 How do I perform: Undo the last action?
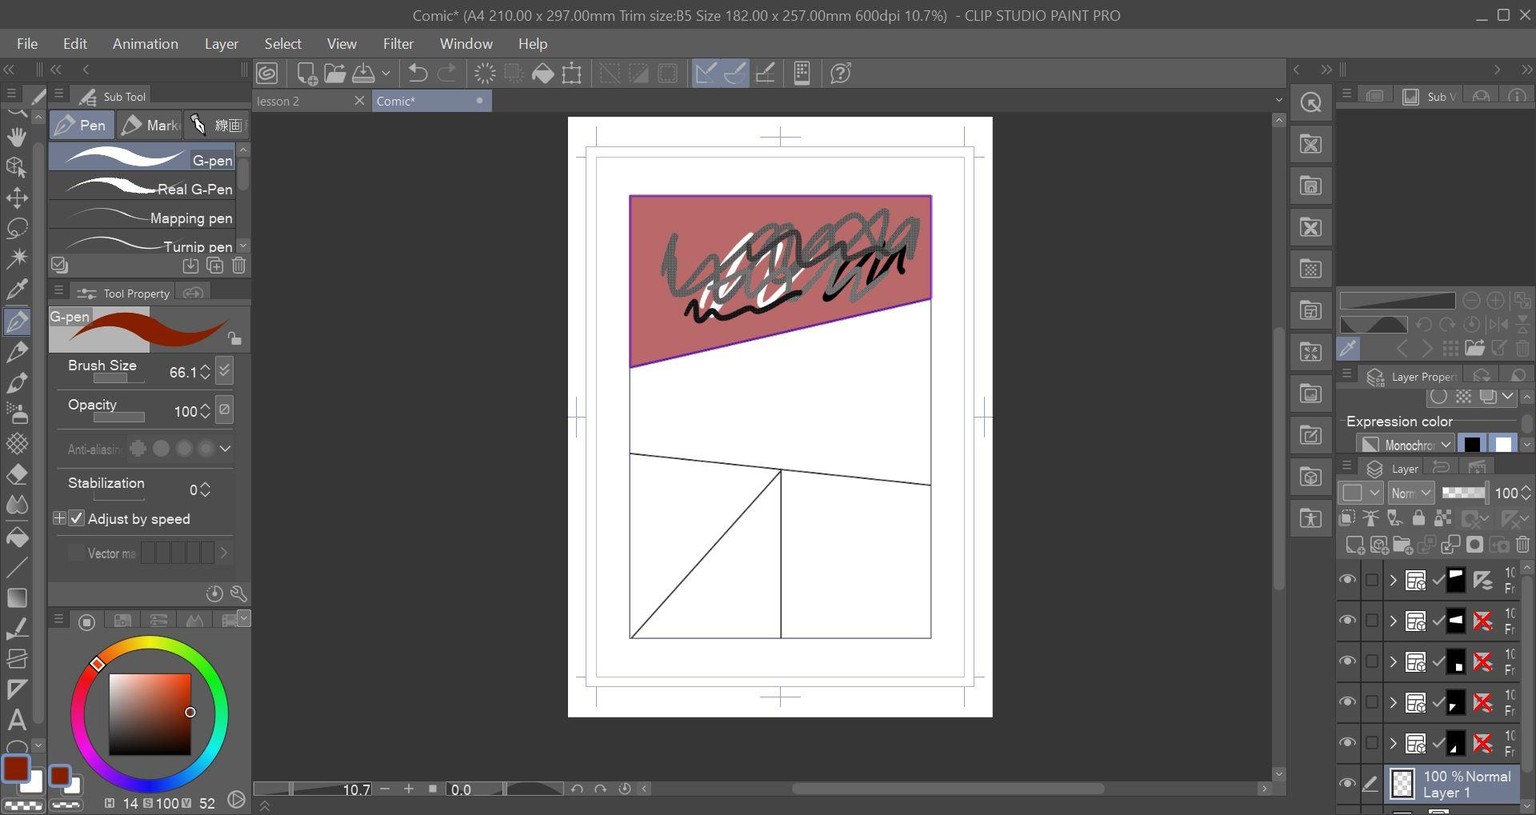418,73
